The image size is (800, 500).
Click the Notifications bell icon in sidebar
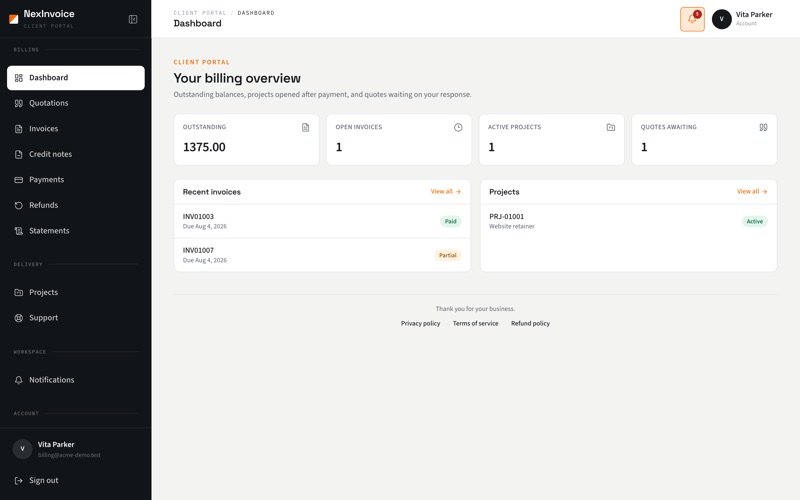(19, 380)
